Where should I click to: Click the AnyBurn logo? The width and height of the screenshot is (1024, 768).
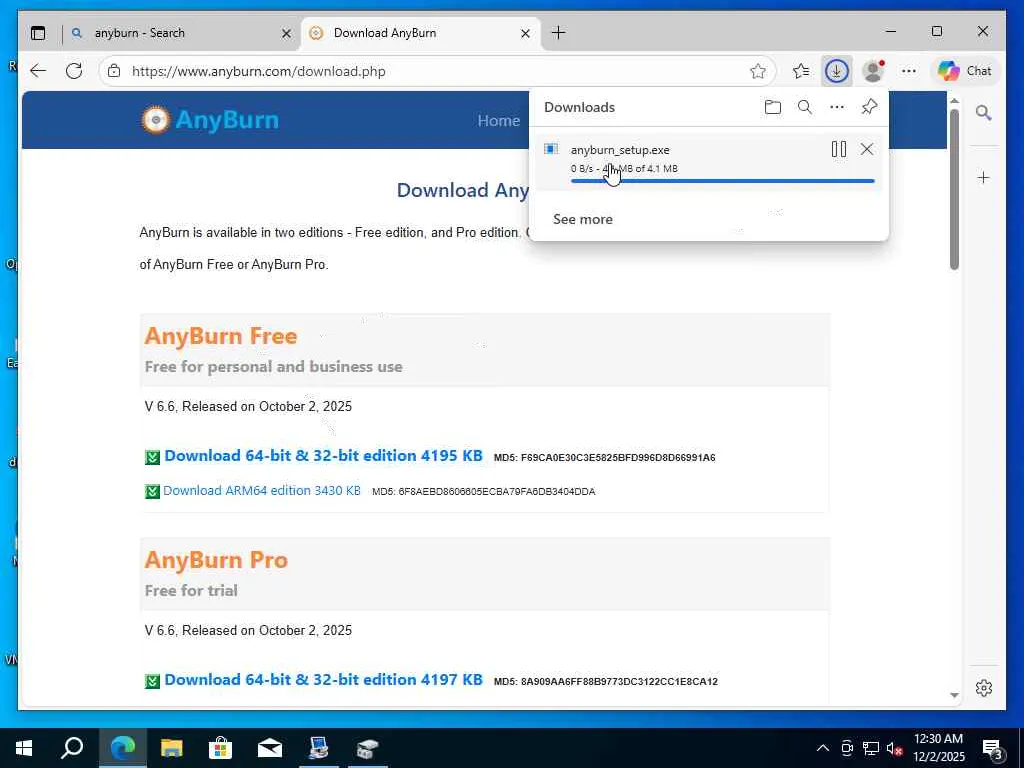210,120
